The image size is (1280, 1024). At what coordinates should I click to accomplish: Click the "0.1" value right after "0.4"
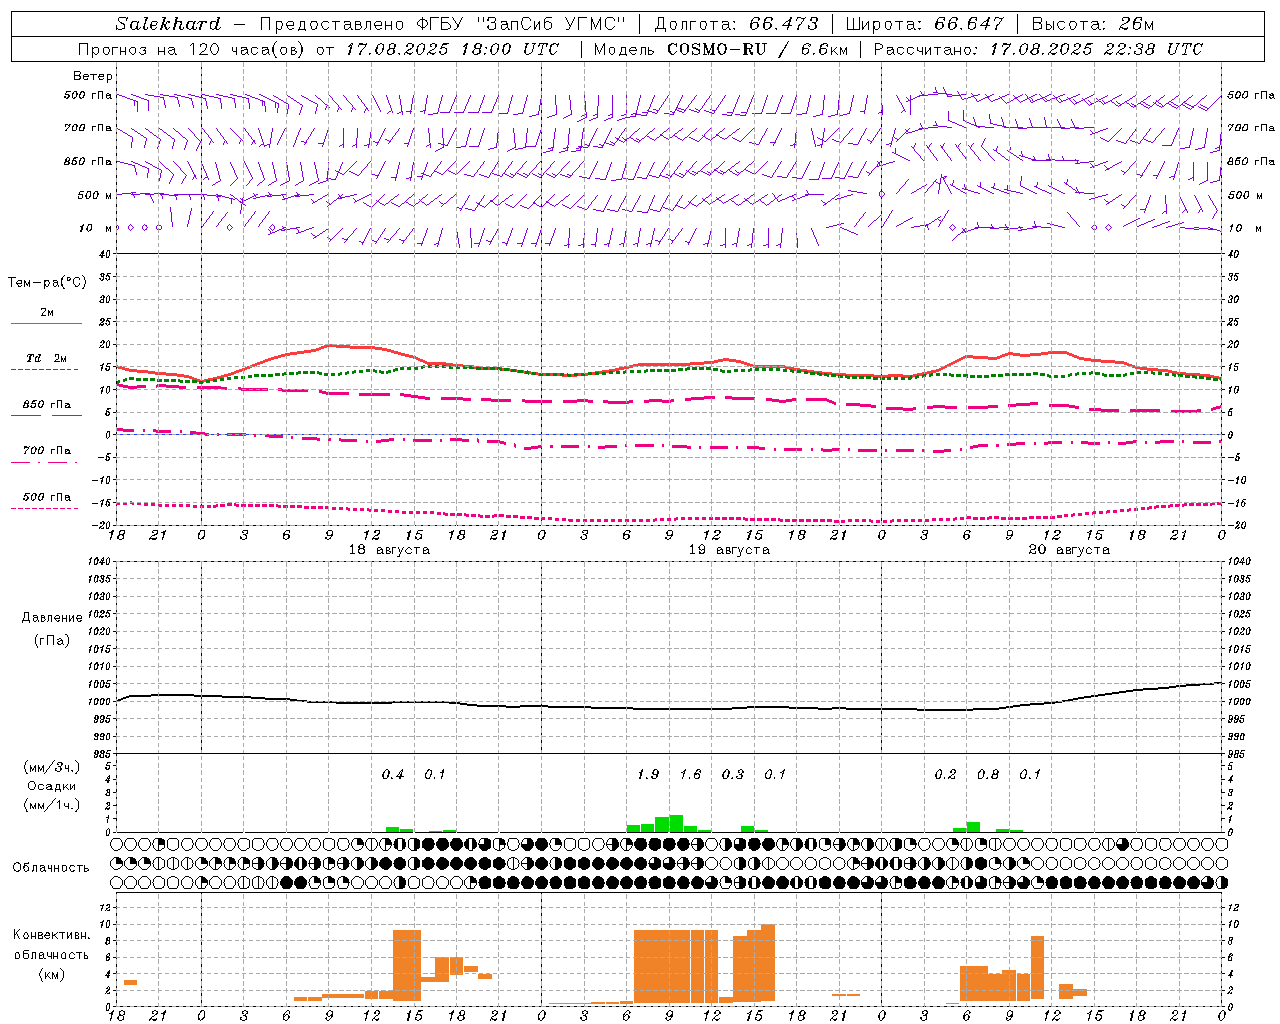pyautogui.click(x=435, y=775)
